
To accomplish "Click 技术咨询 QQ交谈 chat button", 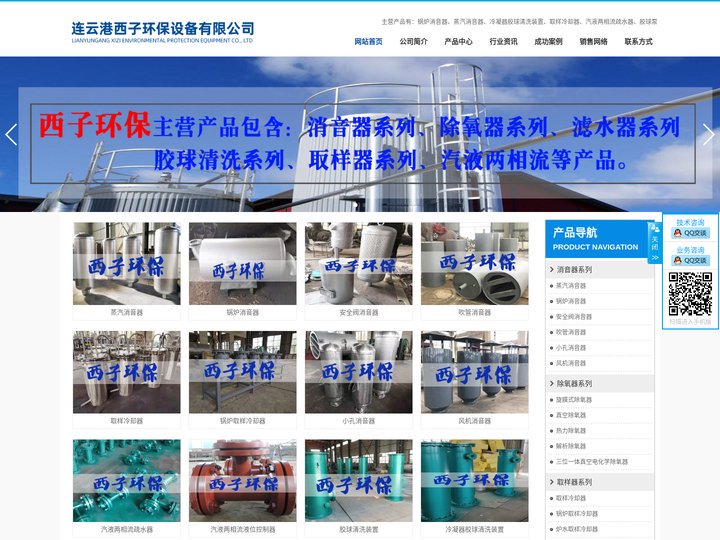I will pyautogui.click(x=690, y=233).
